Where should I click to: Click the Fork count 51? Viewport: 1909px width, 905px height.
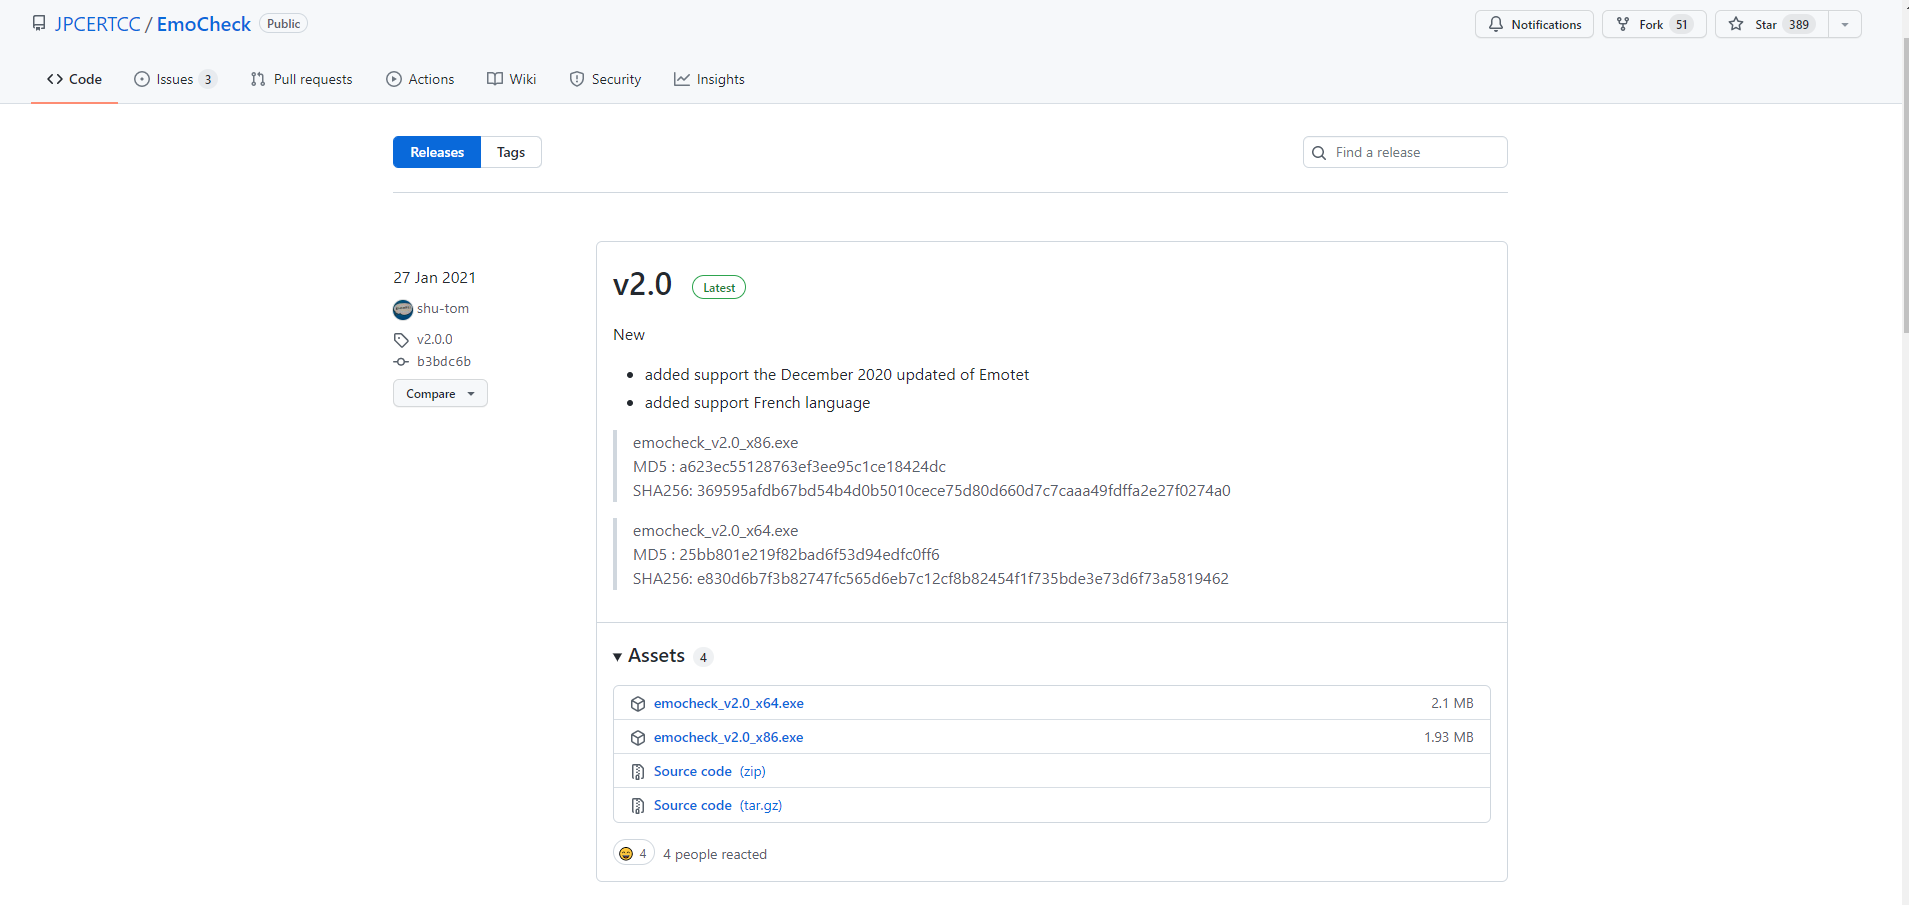[1682, 24]
